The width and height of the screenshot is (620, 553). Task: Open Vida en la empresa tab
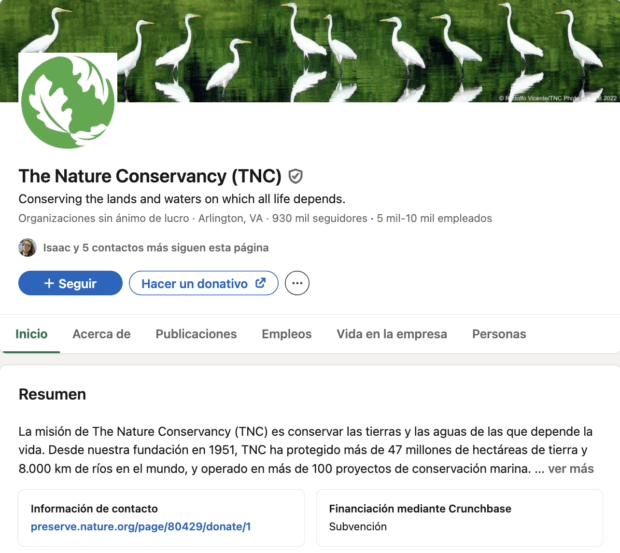click(x=391, y=334)
